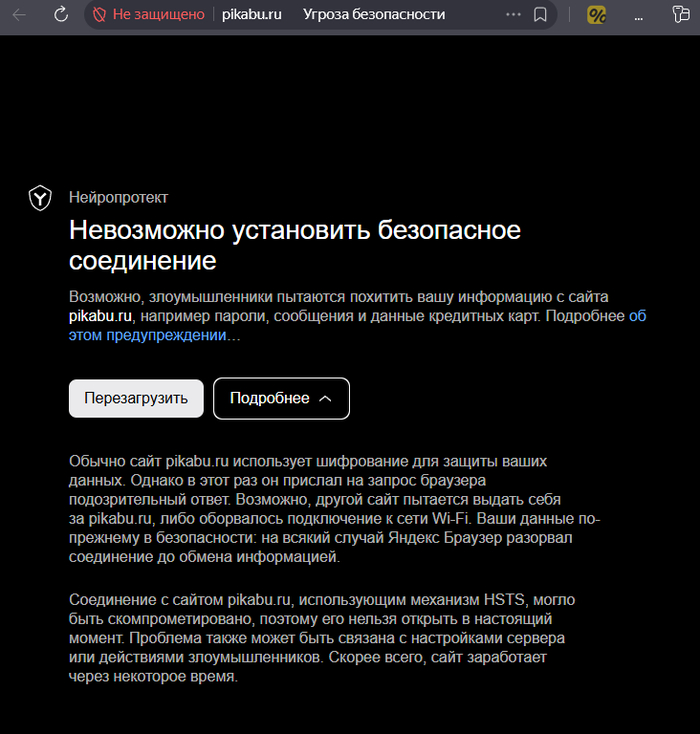This screenshot has width=700, height=734.
Task: Open the yellow percent extension icon
Action: tap(597, 15)
